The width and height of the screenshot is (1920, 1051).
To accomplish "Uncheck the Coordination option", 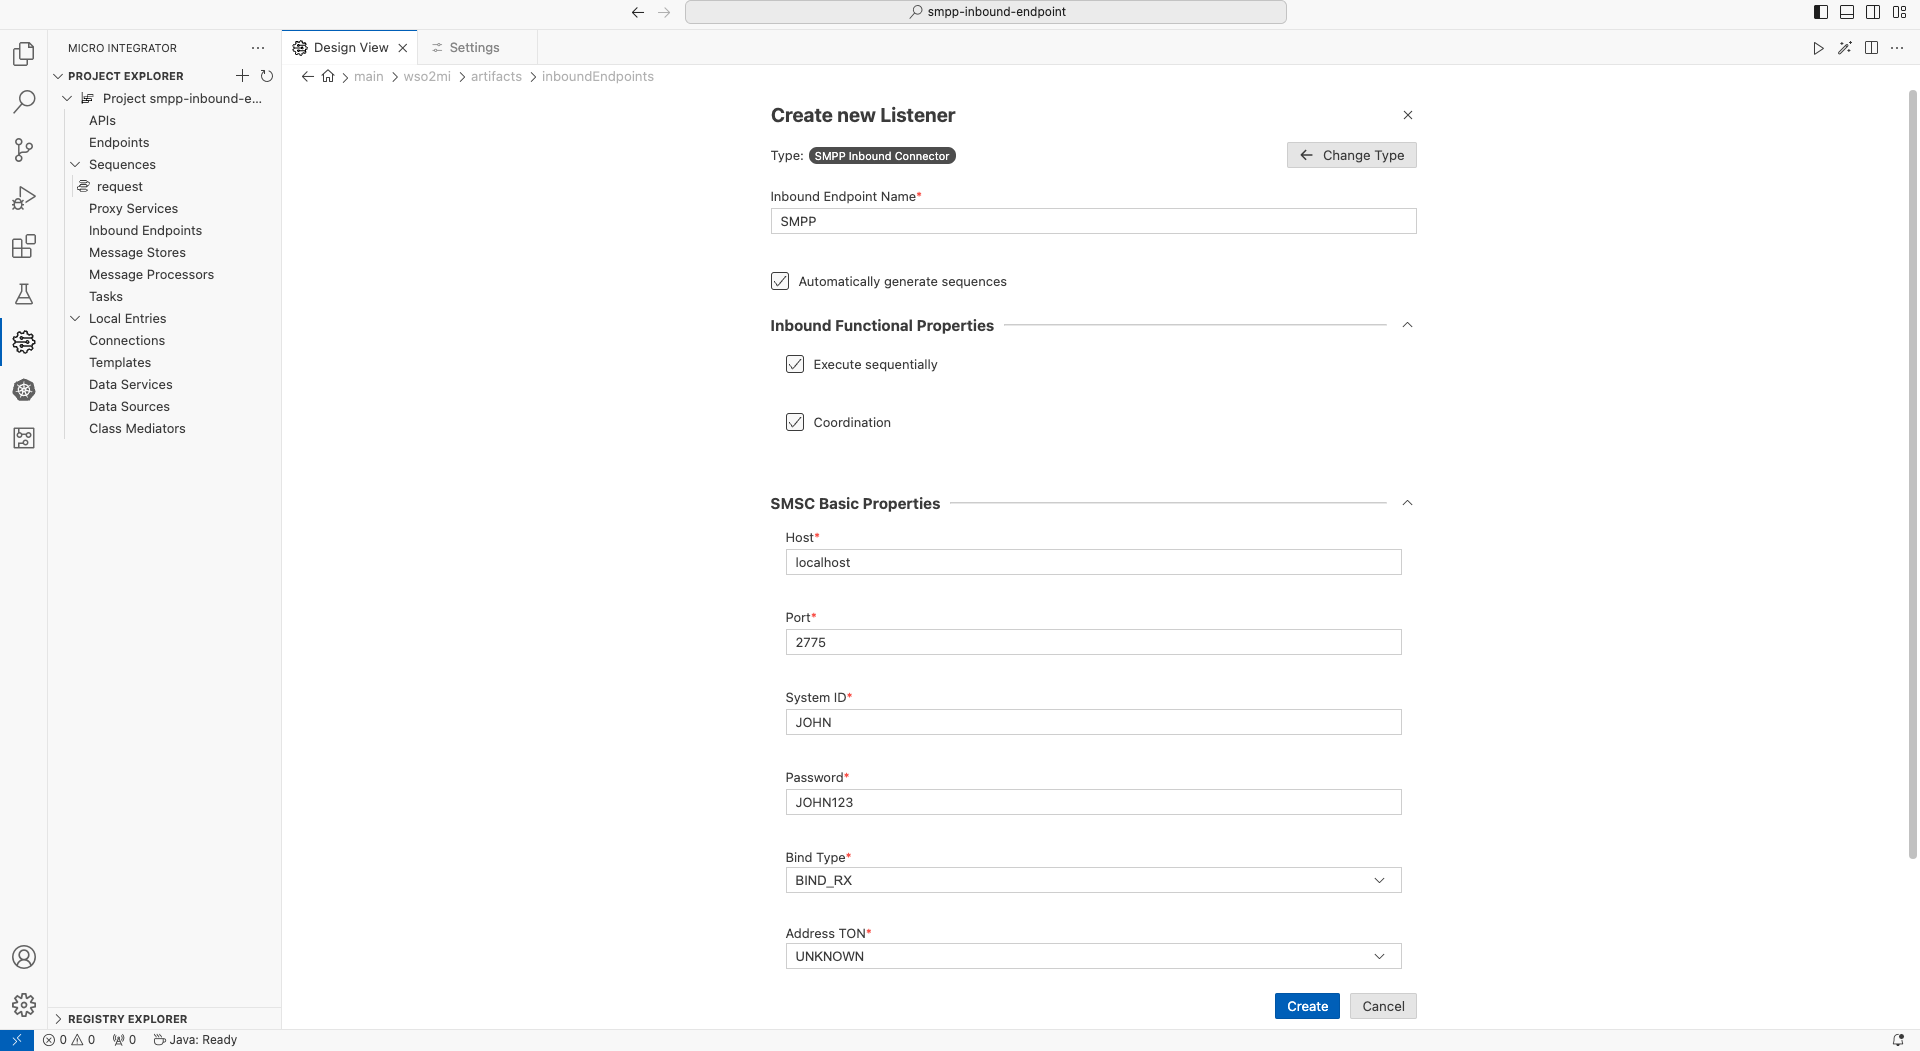I will click(795, 422).
